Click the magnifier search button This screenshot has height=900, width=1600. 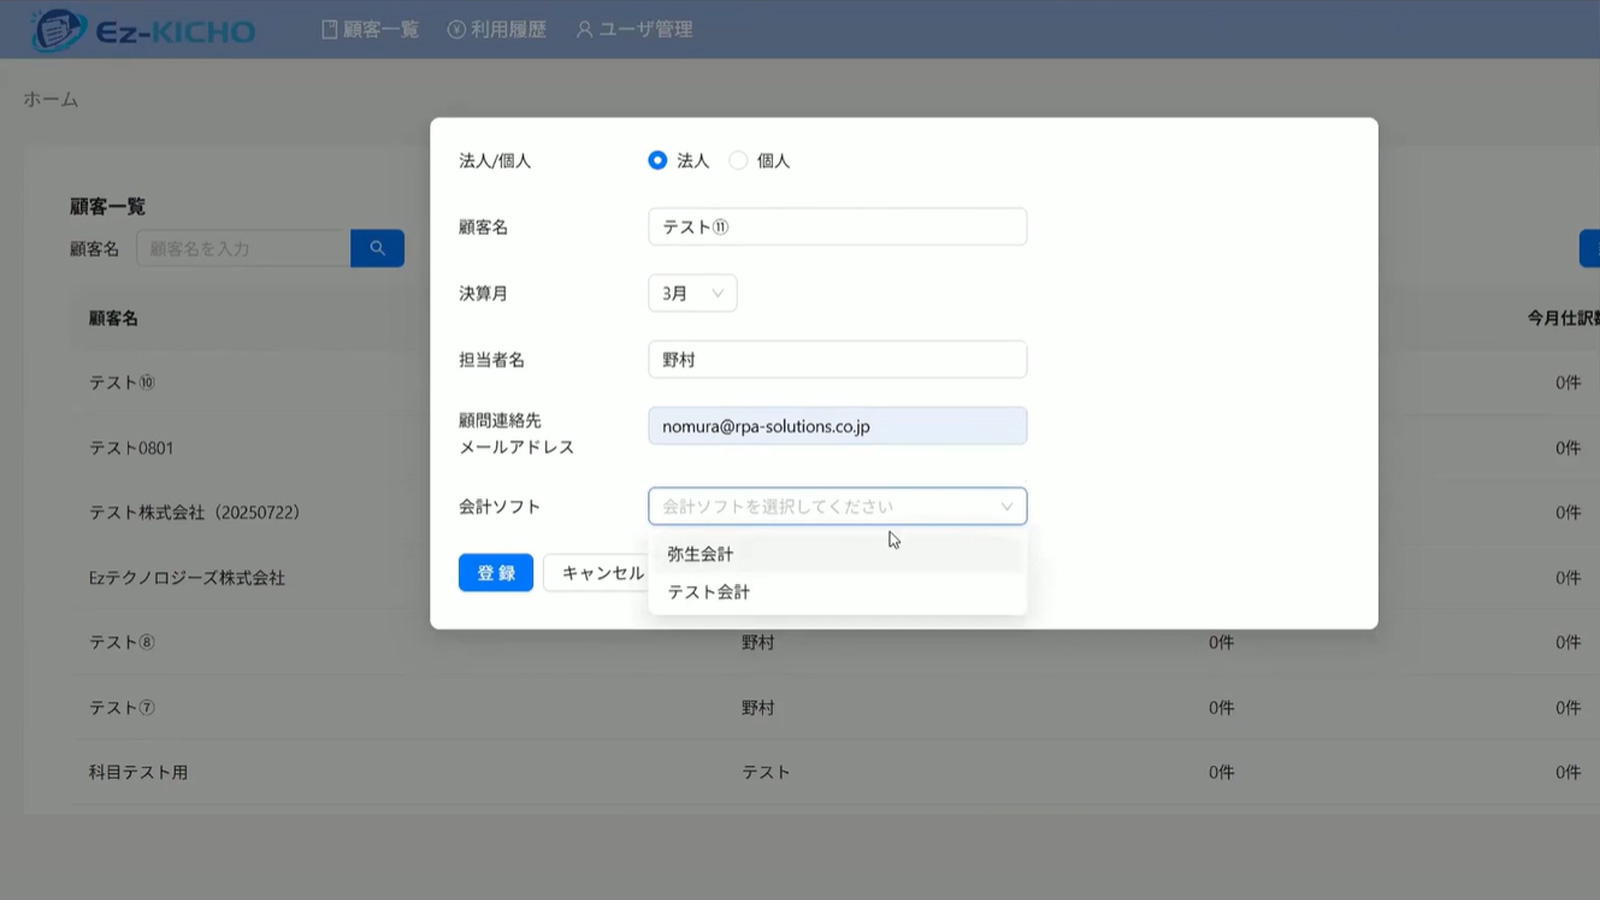click(x=377, y=248)
